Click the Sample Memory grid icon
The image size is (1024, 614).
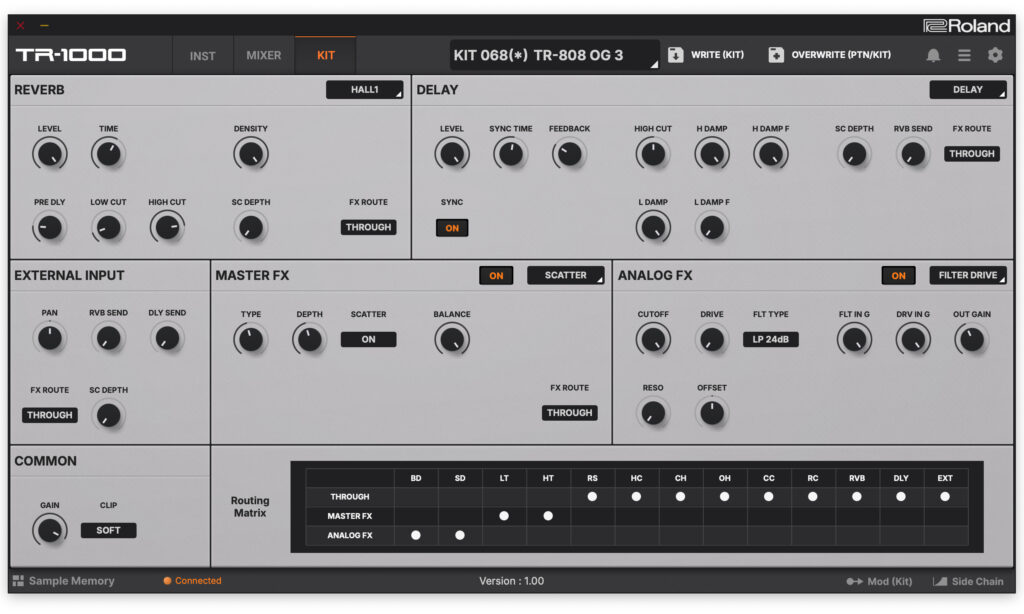click(x=18, y=581)
